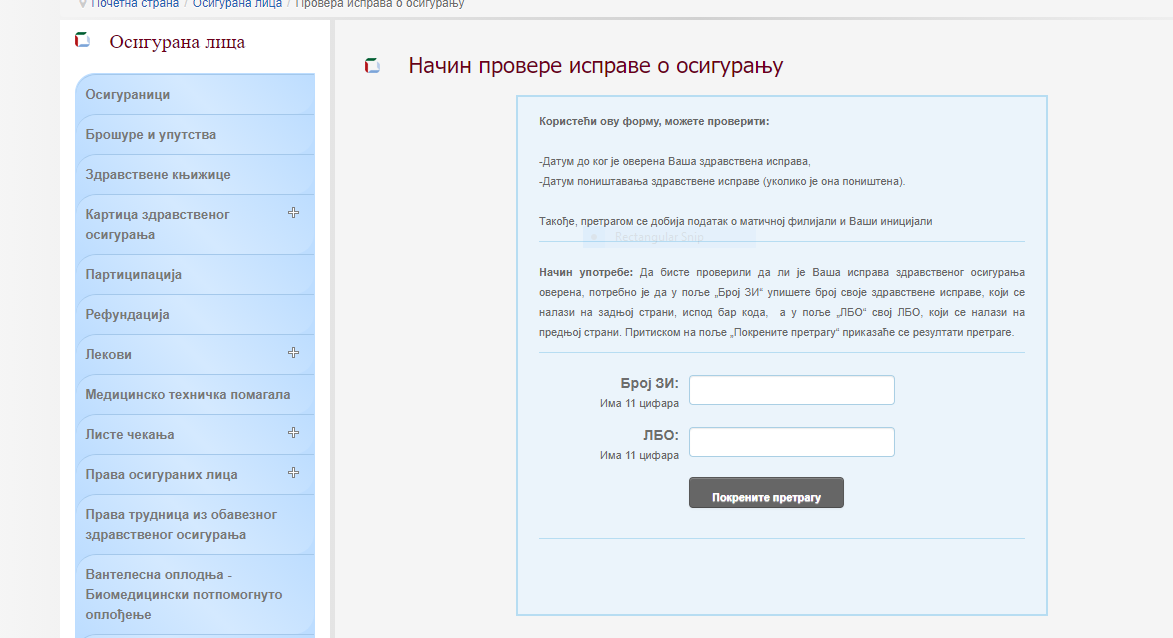Viewport: 1173px width, 638px height.
Task: Open the Осигураници sidebar item
Action: pos(195,94)
